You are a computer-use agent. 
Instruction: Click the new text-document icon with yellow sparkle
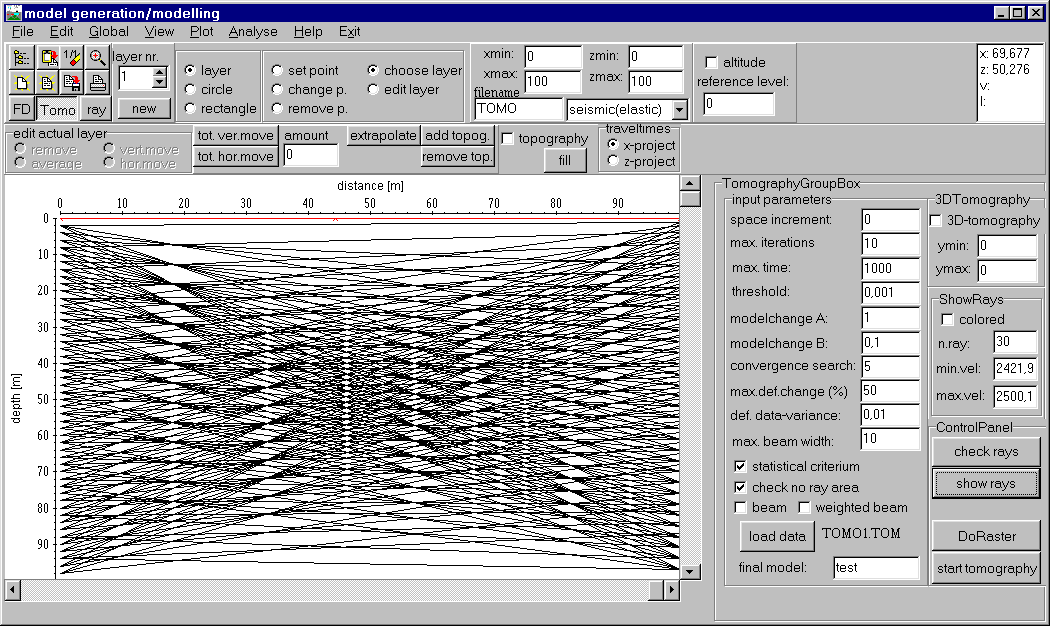click(x=47, y=83)
